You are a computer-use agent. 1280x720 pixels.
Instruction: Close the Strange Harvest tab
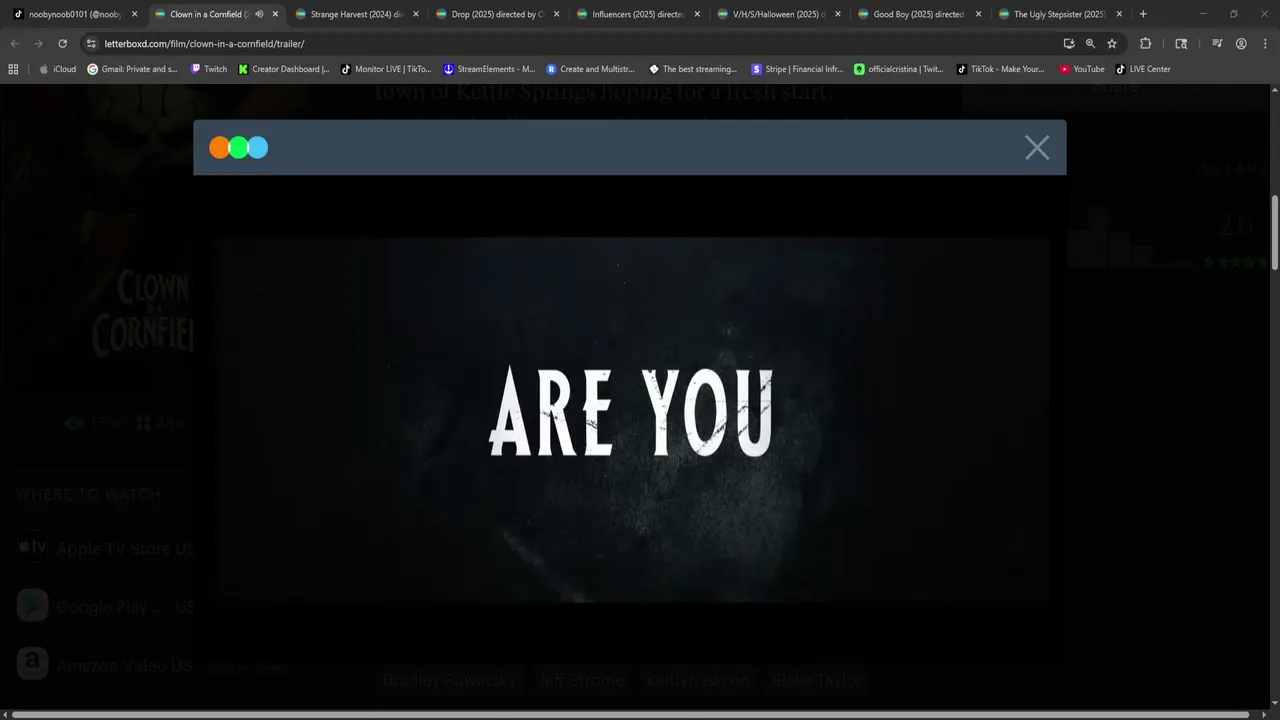tap(416, 14)
